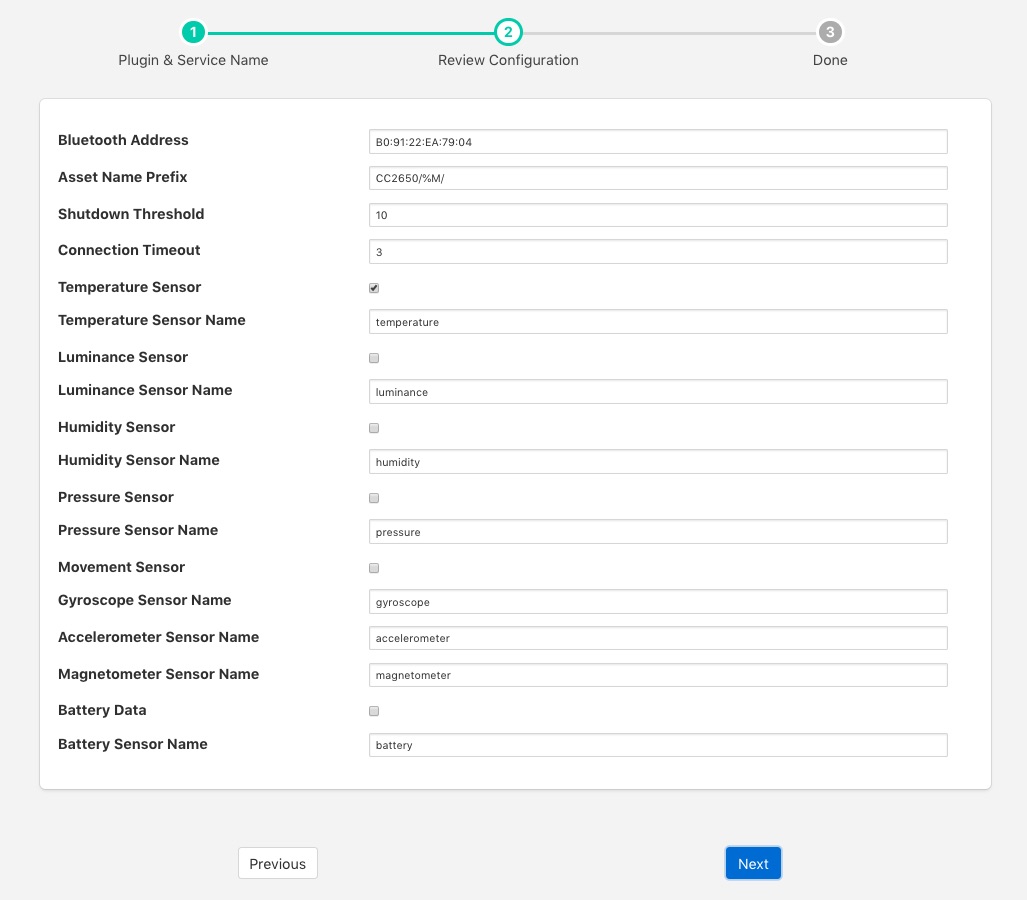Enable the Humidity Sensor checkbox
The width and height of the screenshot is (1027, 900).
pyautogui.click(x=374, y=428)
